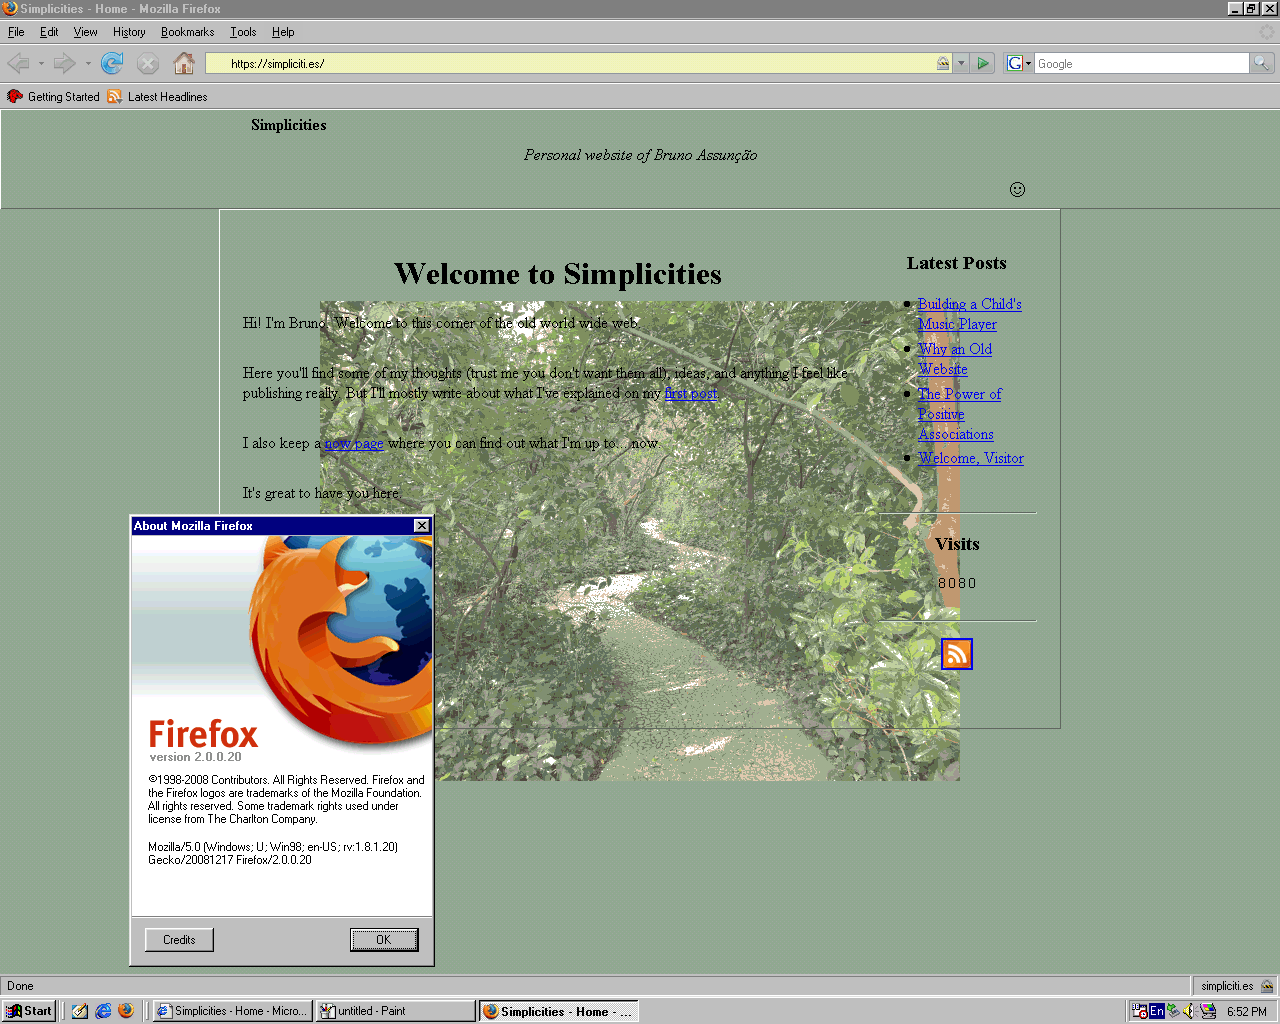1280x1024 pixels.
Task: Click the 'Welcome to Simplicities' heading
Action: pyautogui.click(x=558, y=274)
